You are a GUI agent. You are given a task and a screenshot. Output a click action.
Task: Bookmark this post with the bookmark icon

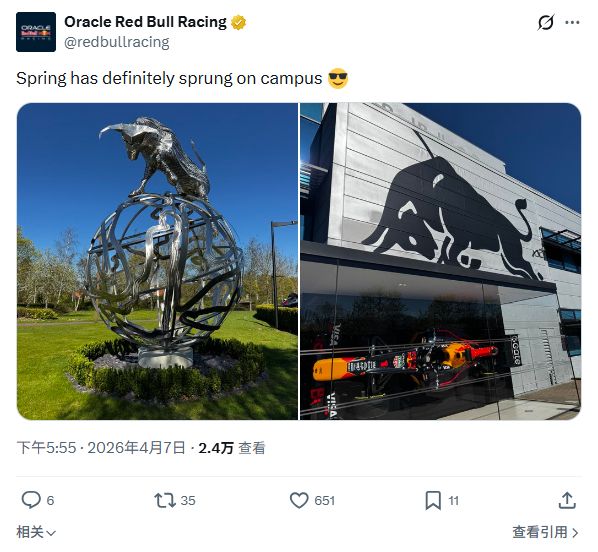(x=433, y=500)
